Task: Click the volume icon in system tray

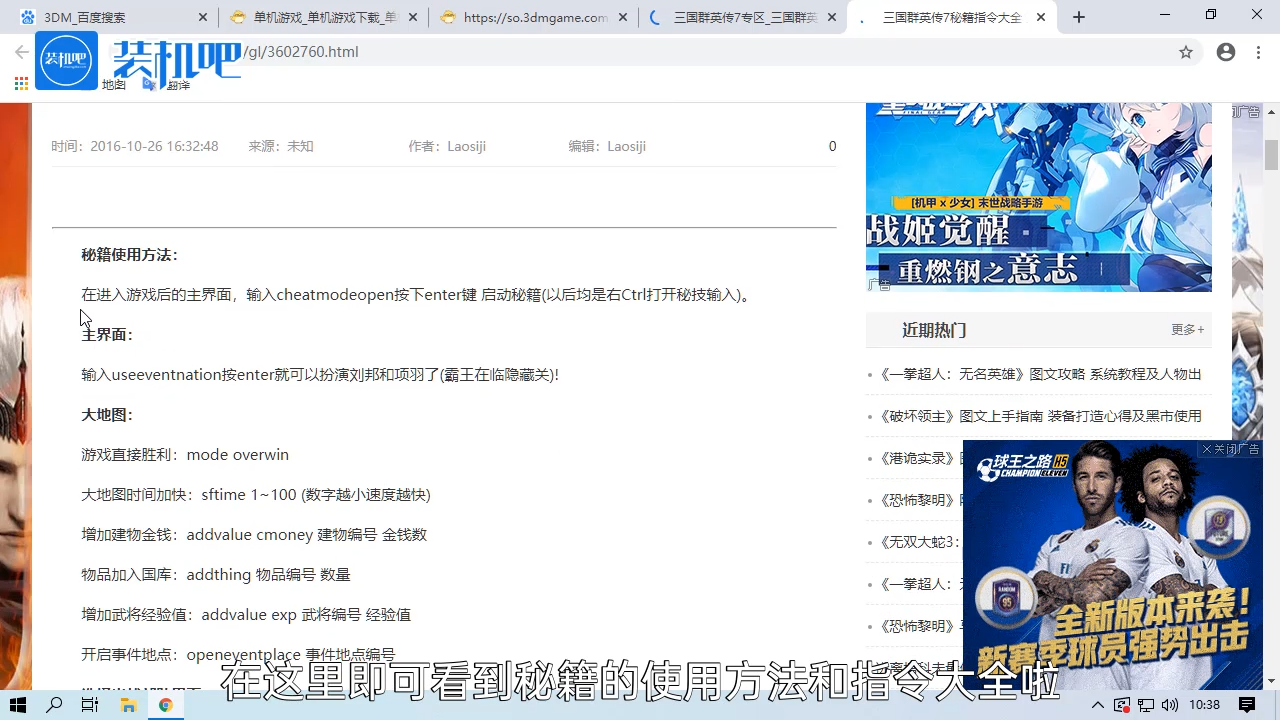Action: point(1172,705)
